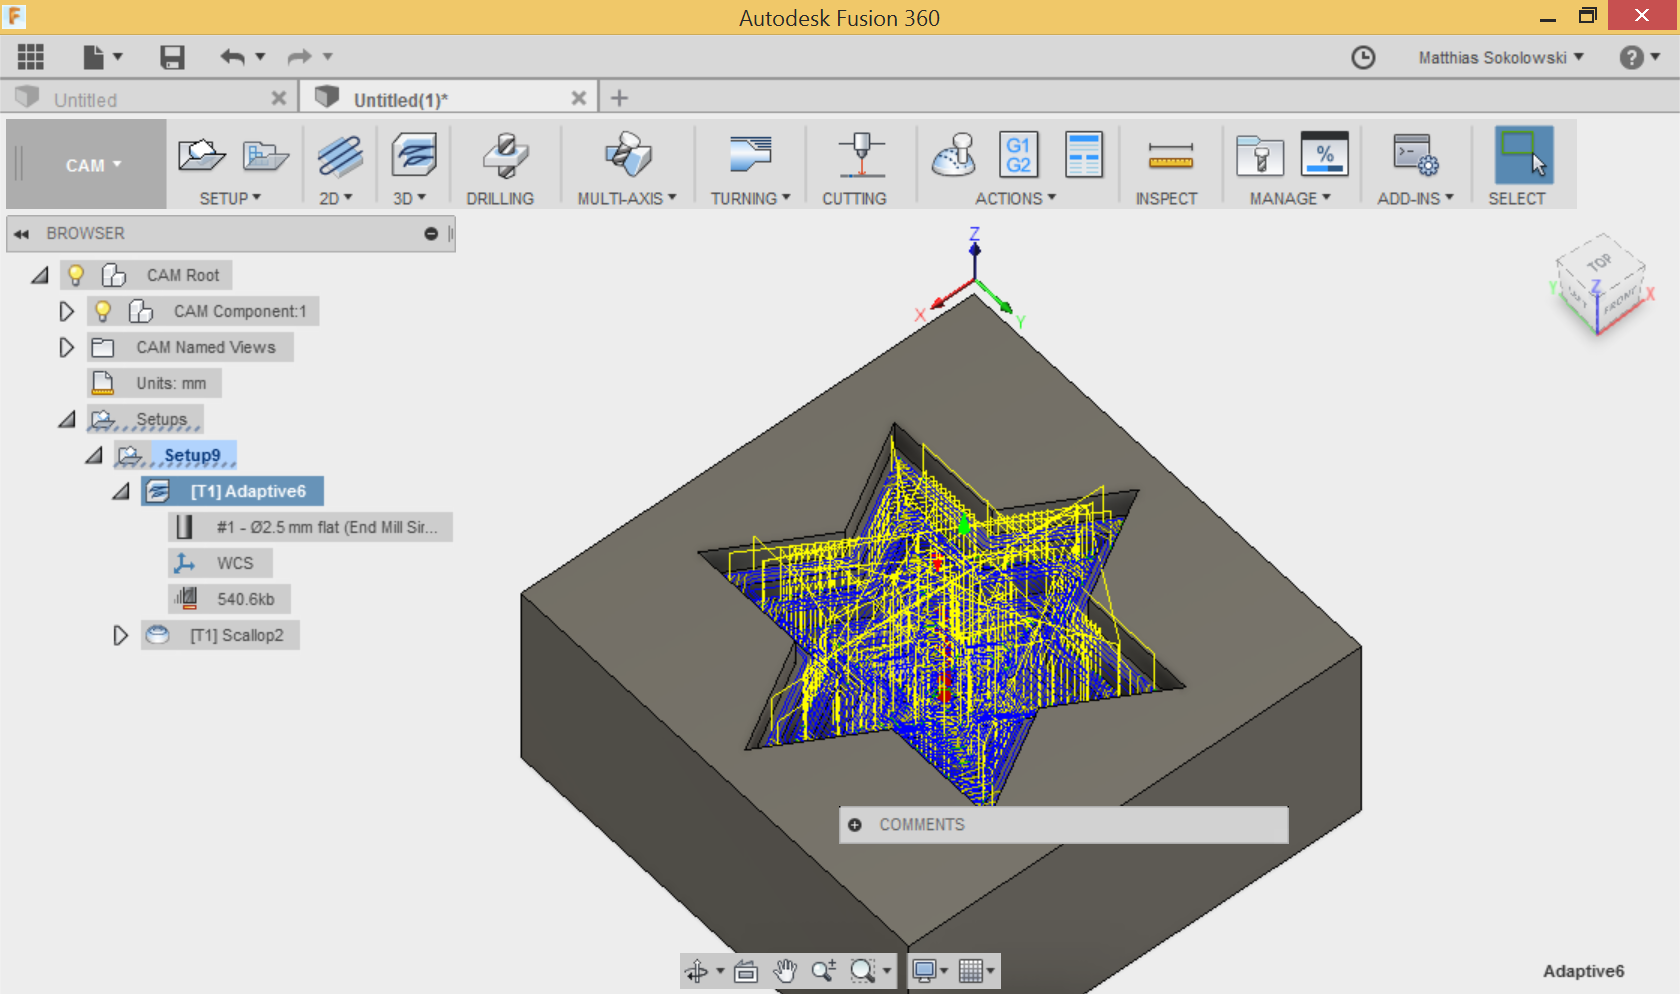Screen dimensions: 1680x994
Task: Click the Browser panel options dot
Action: click(x=431, y=234)
